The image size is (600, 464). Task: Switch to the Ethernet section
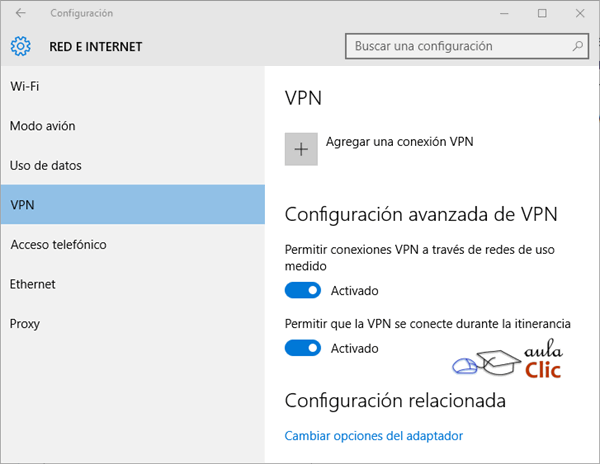[x=33, y=284]
